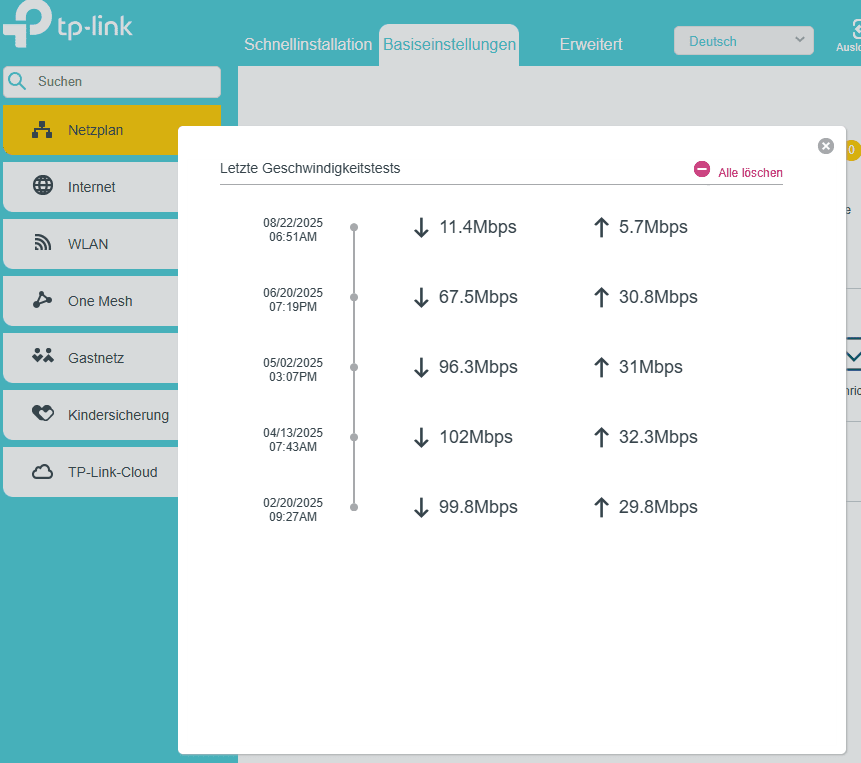Expand language list via chevron arrow

pyautogui.click(x=799, y=40)
